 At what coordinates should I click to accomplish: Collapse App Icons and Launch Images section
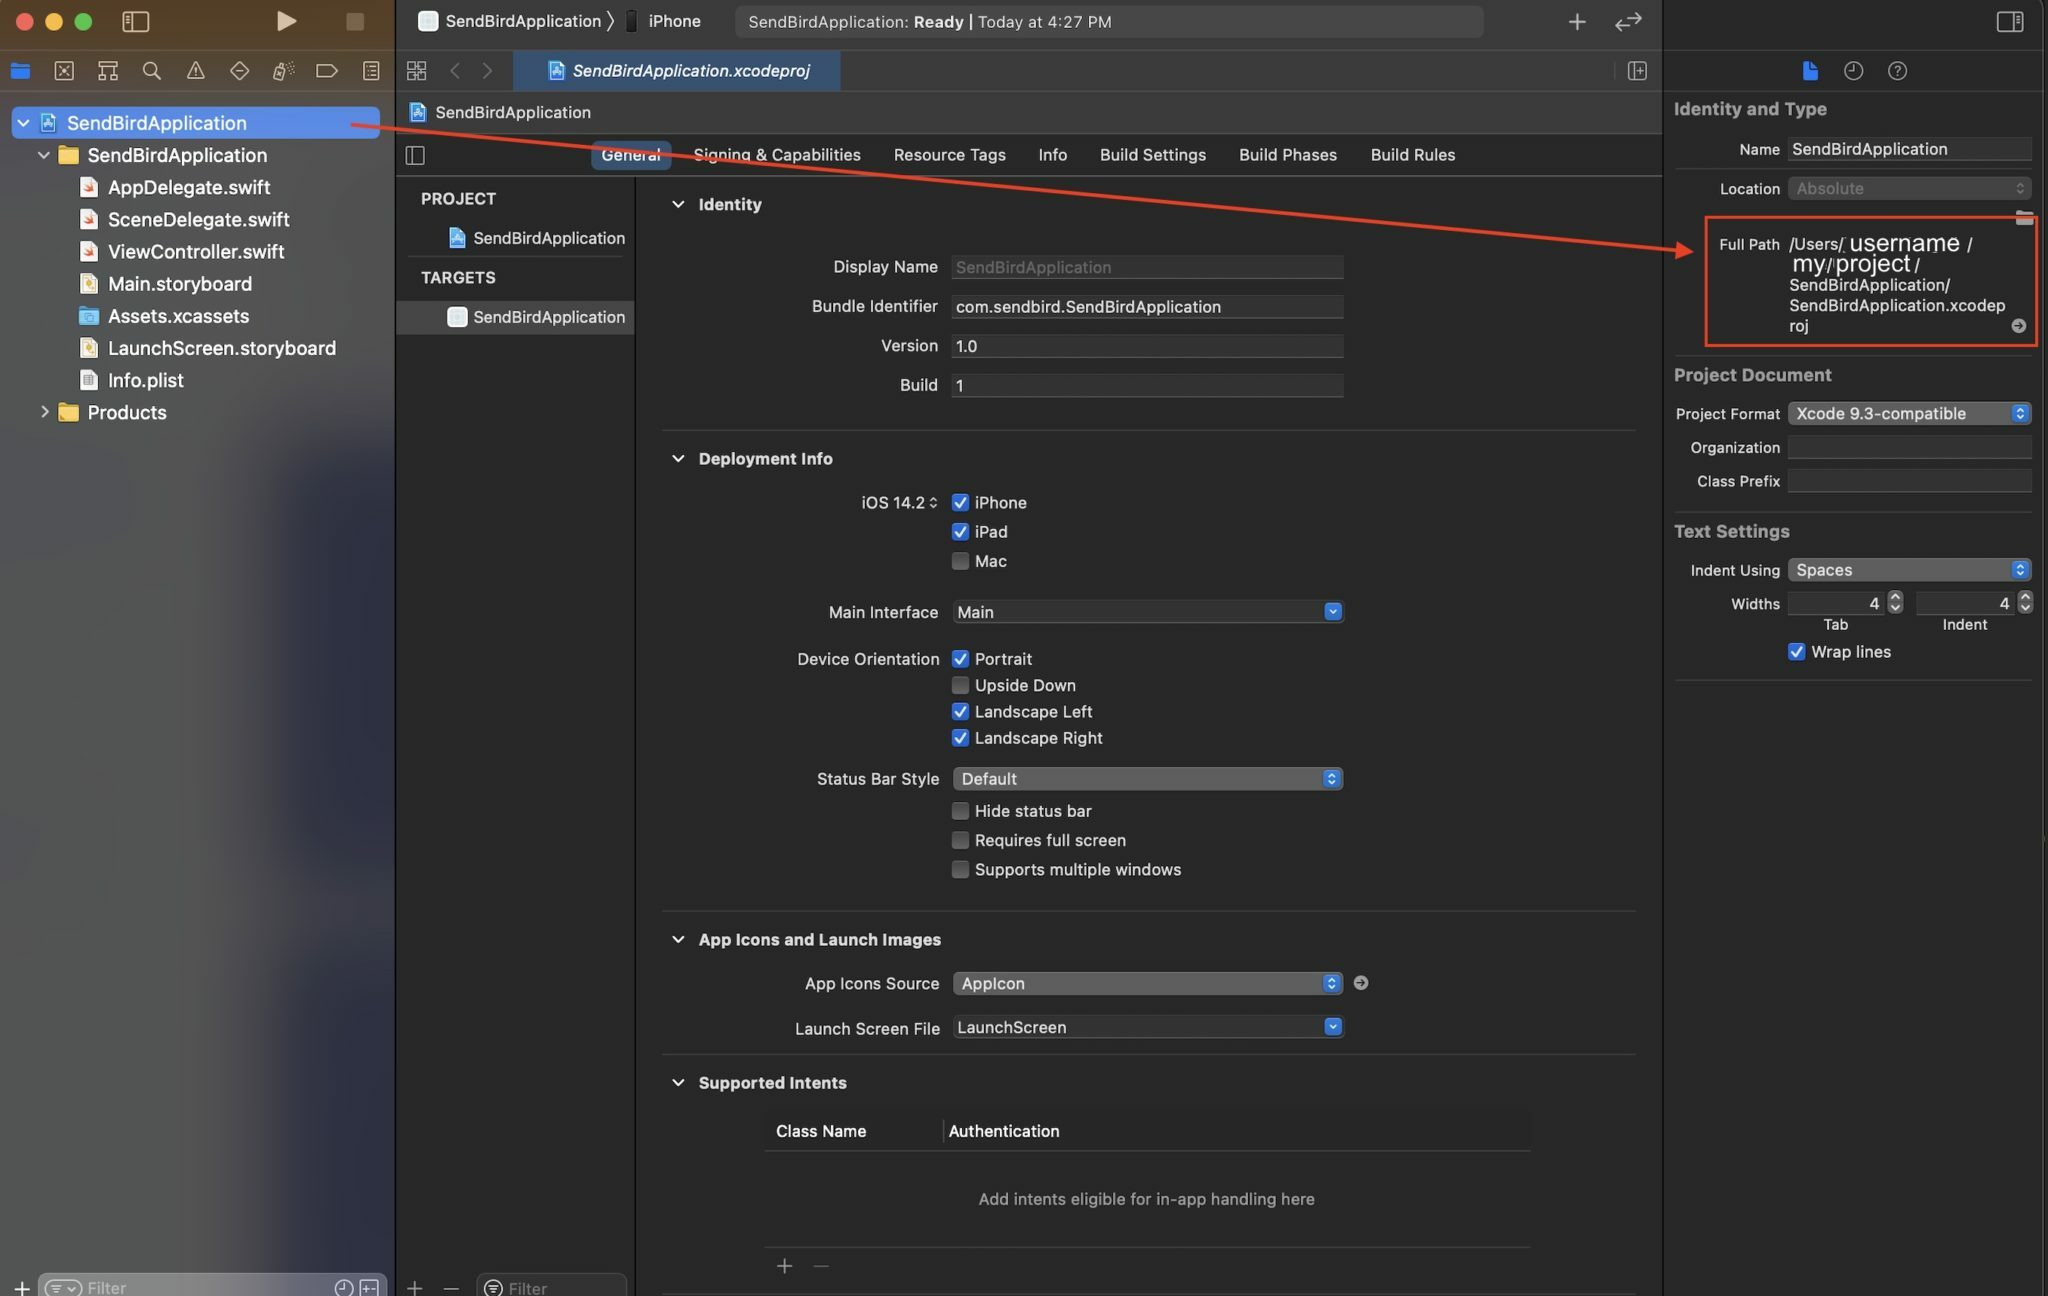(x=678, y=939)
